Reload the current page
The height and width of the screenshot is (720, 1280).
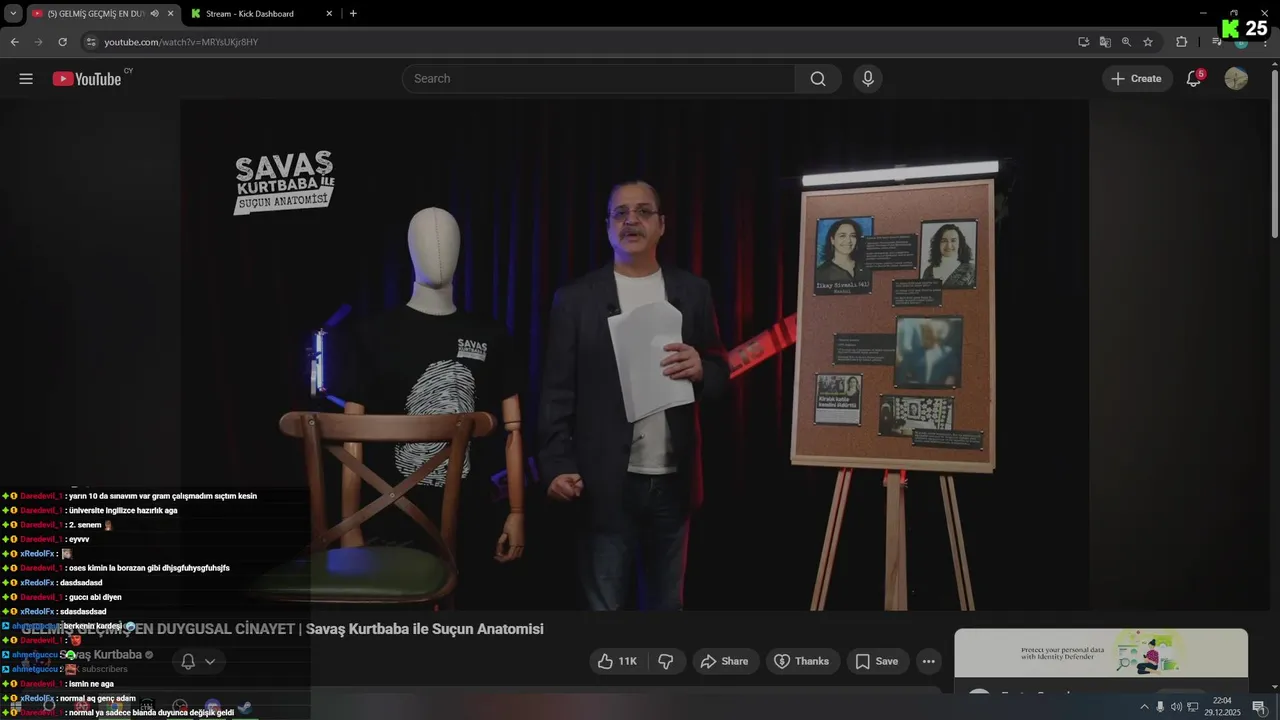click(x=62, y=42)
